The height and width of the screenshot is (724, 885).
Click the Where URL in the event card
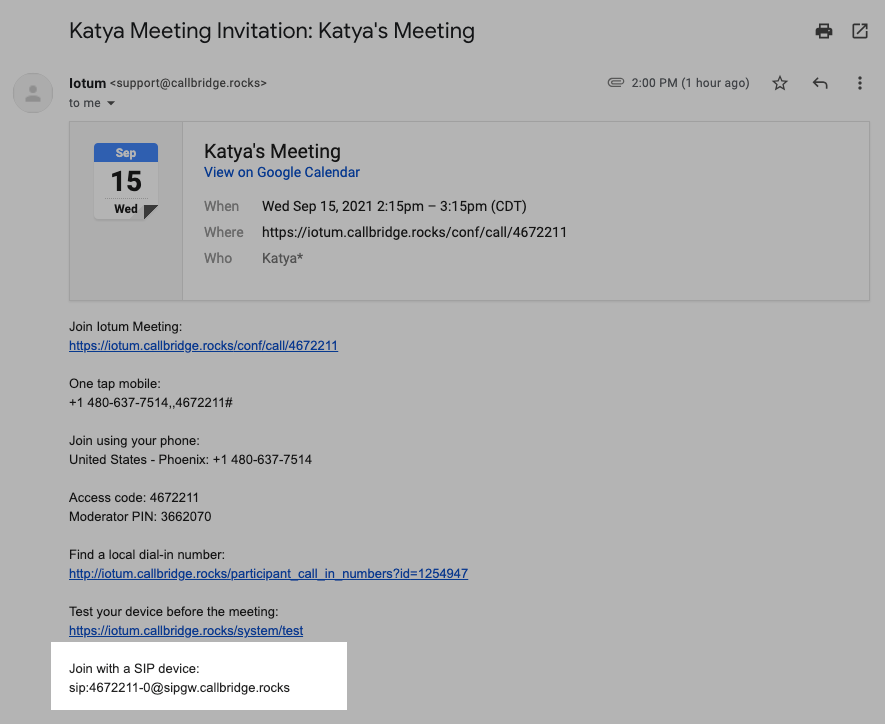414,232
